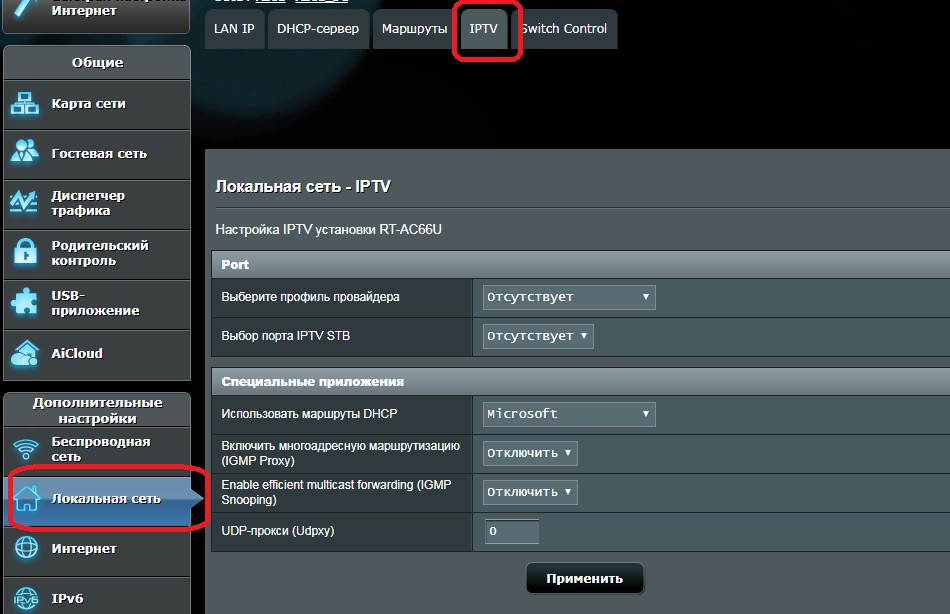
Task: Open Родительский контроль menu label
Action: tap(100, 253)
